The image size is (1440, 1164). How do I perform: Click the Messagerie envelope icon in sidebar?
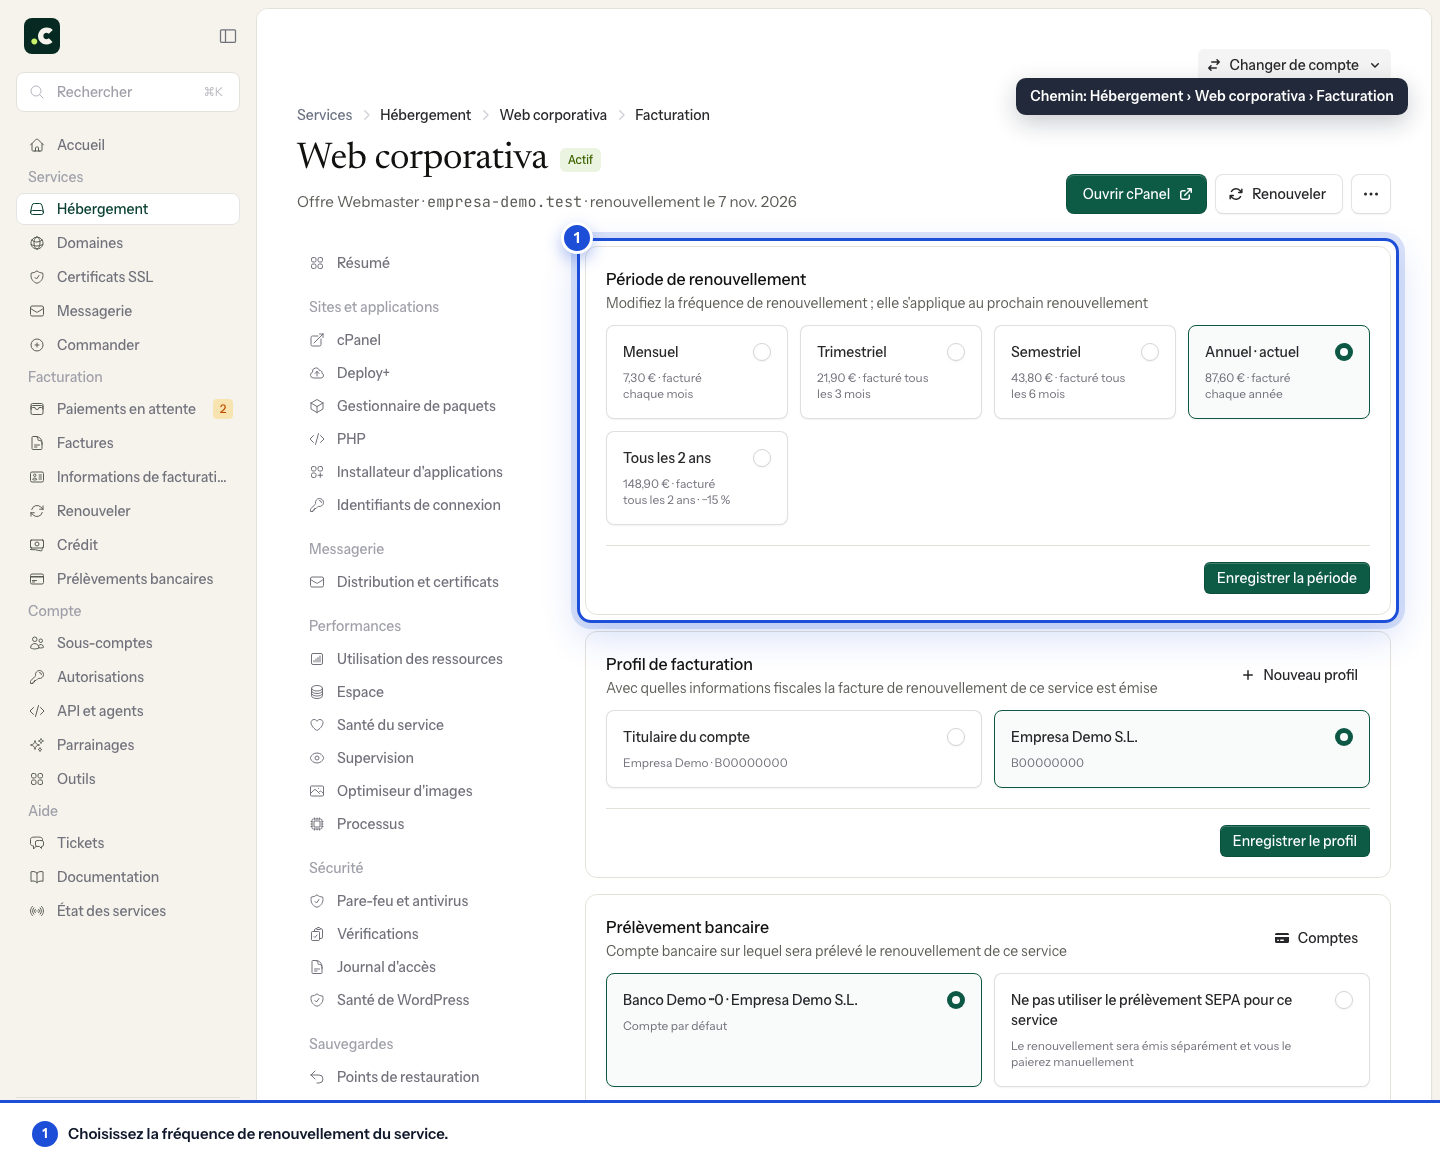(37, 311)
